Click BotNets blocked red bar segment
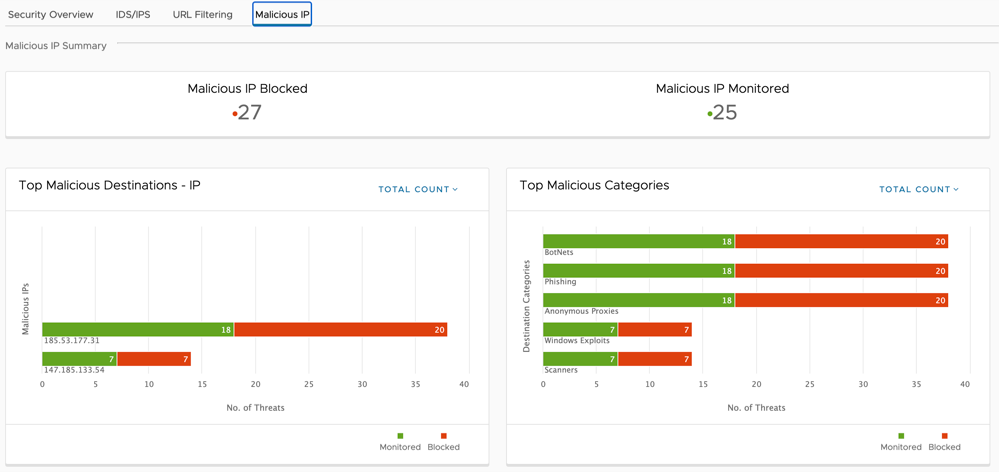This screenshot has width=999, height=472. 842,241
